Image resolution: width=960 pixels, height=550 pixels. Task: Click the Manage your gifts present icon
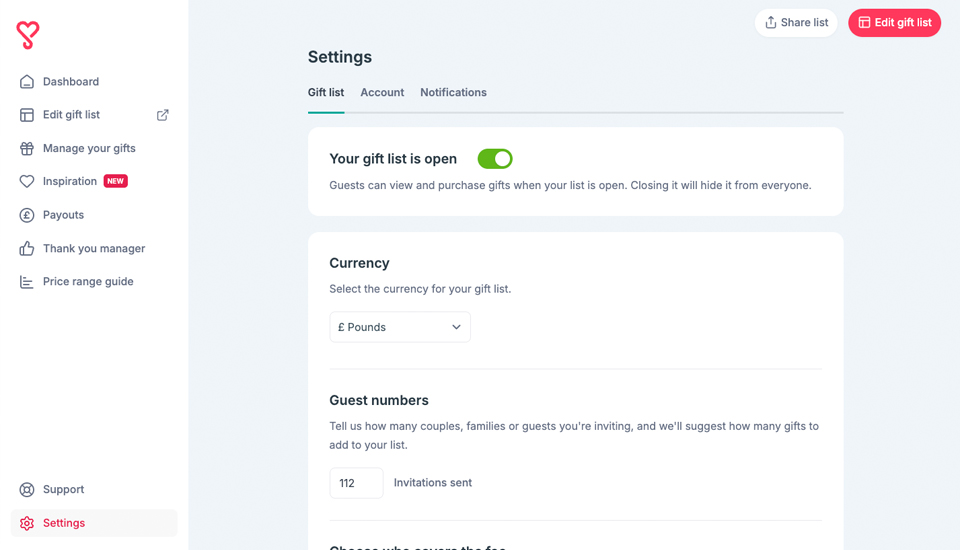click(x=27, y=148)
